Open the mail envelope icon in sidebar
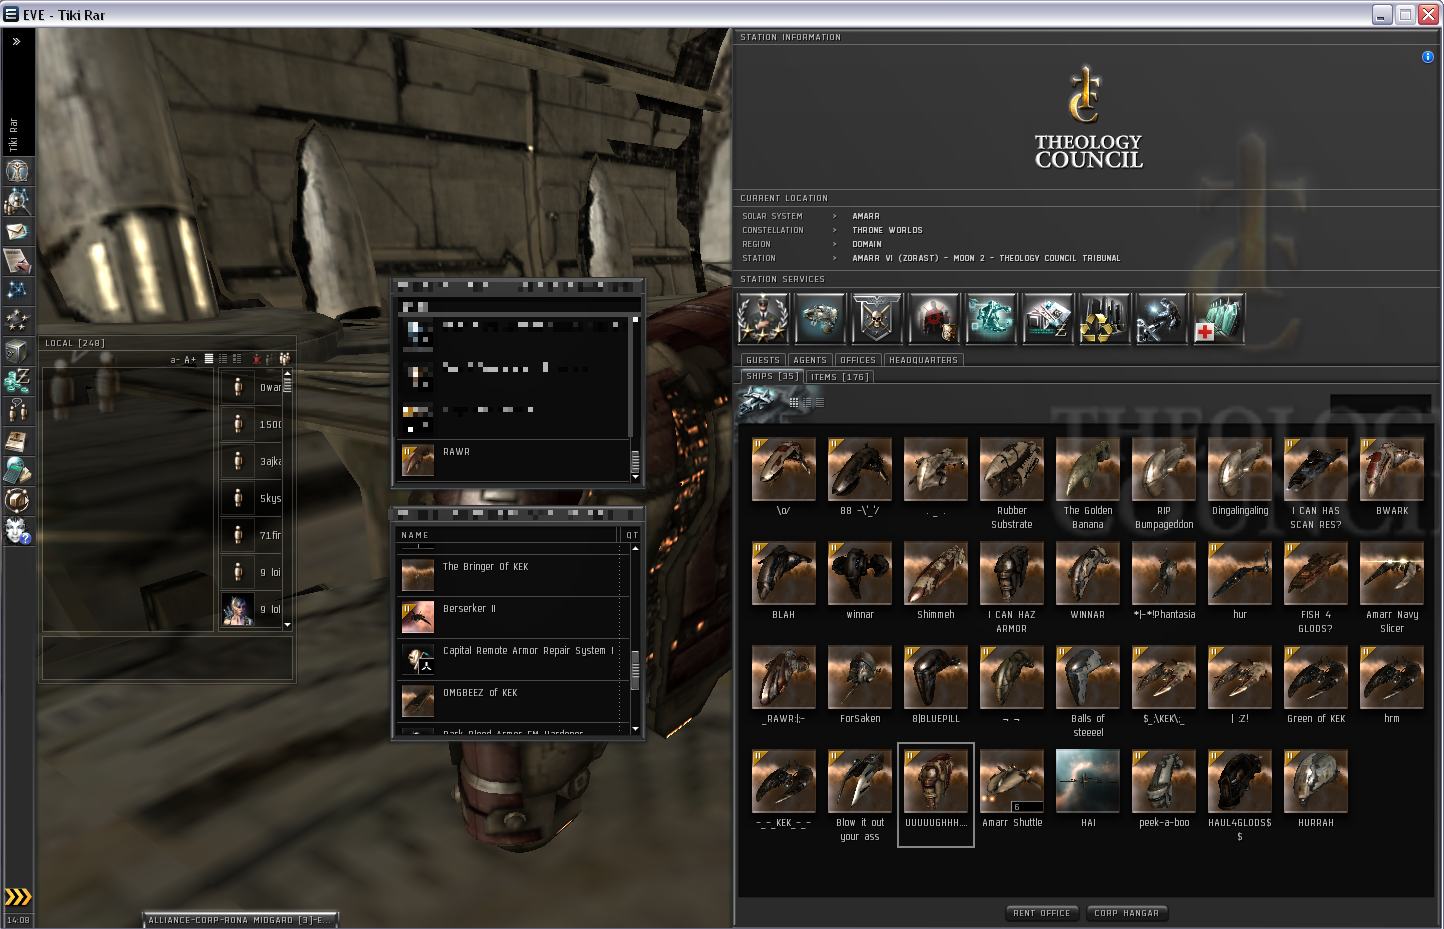 click(17, 231)
